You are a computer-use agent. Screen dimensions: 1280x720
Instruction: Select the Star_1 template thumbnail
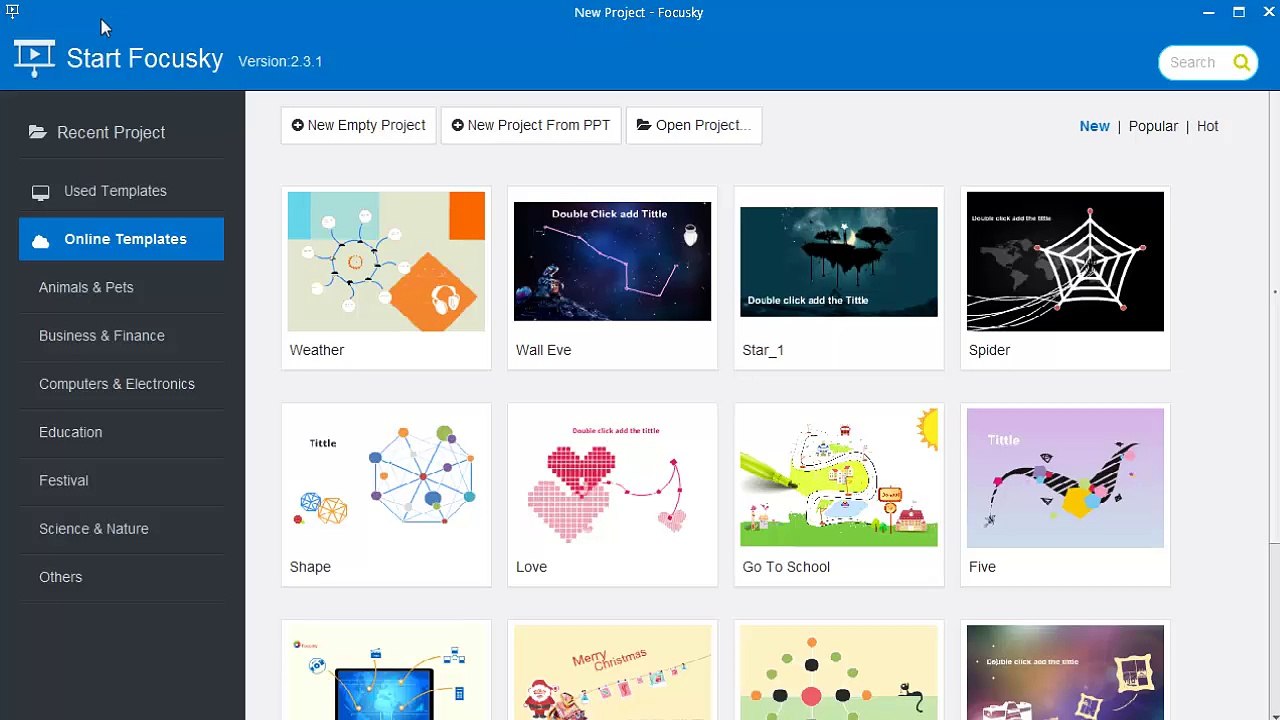coord(839,261)
